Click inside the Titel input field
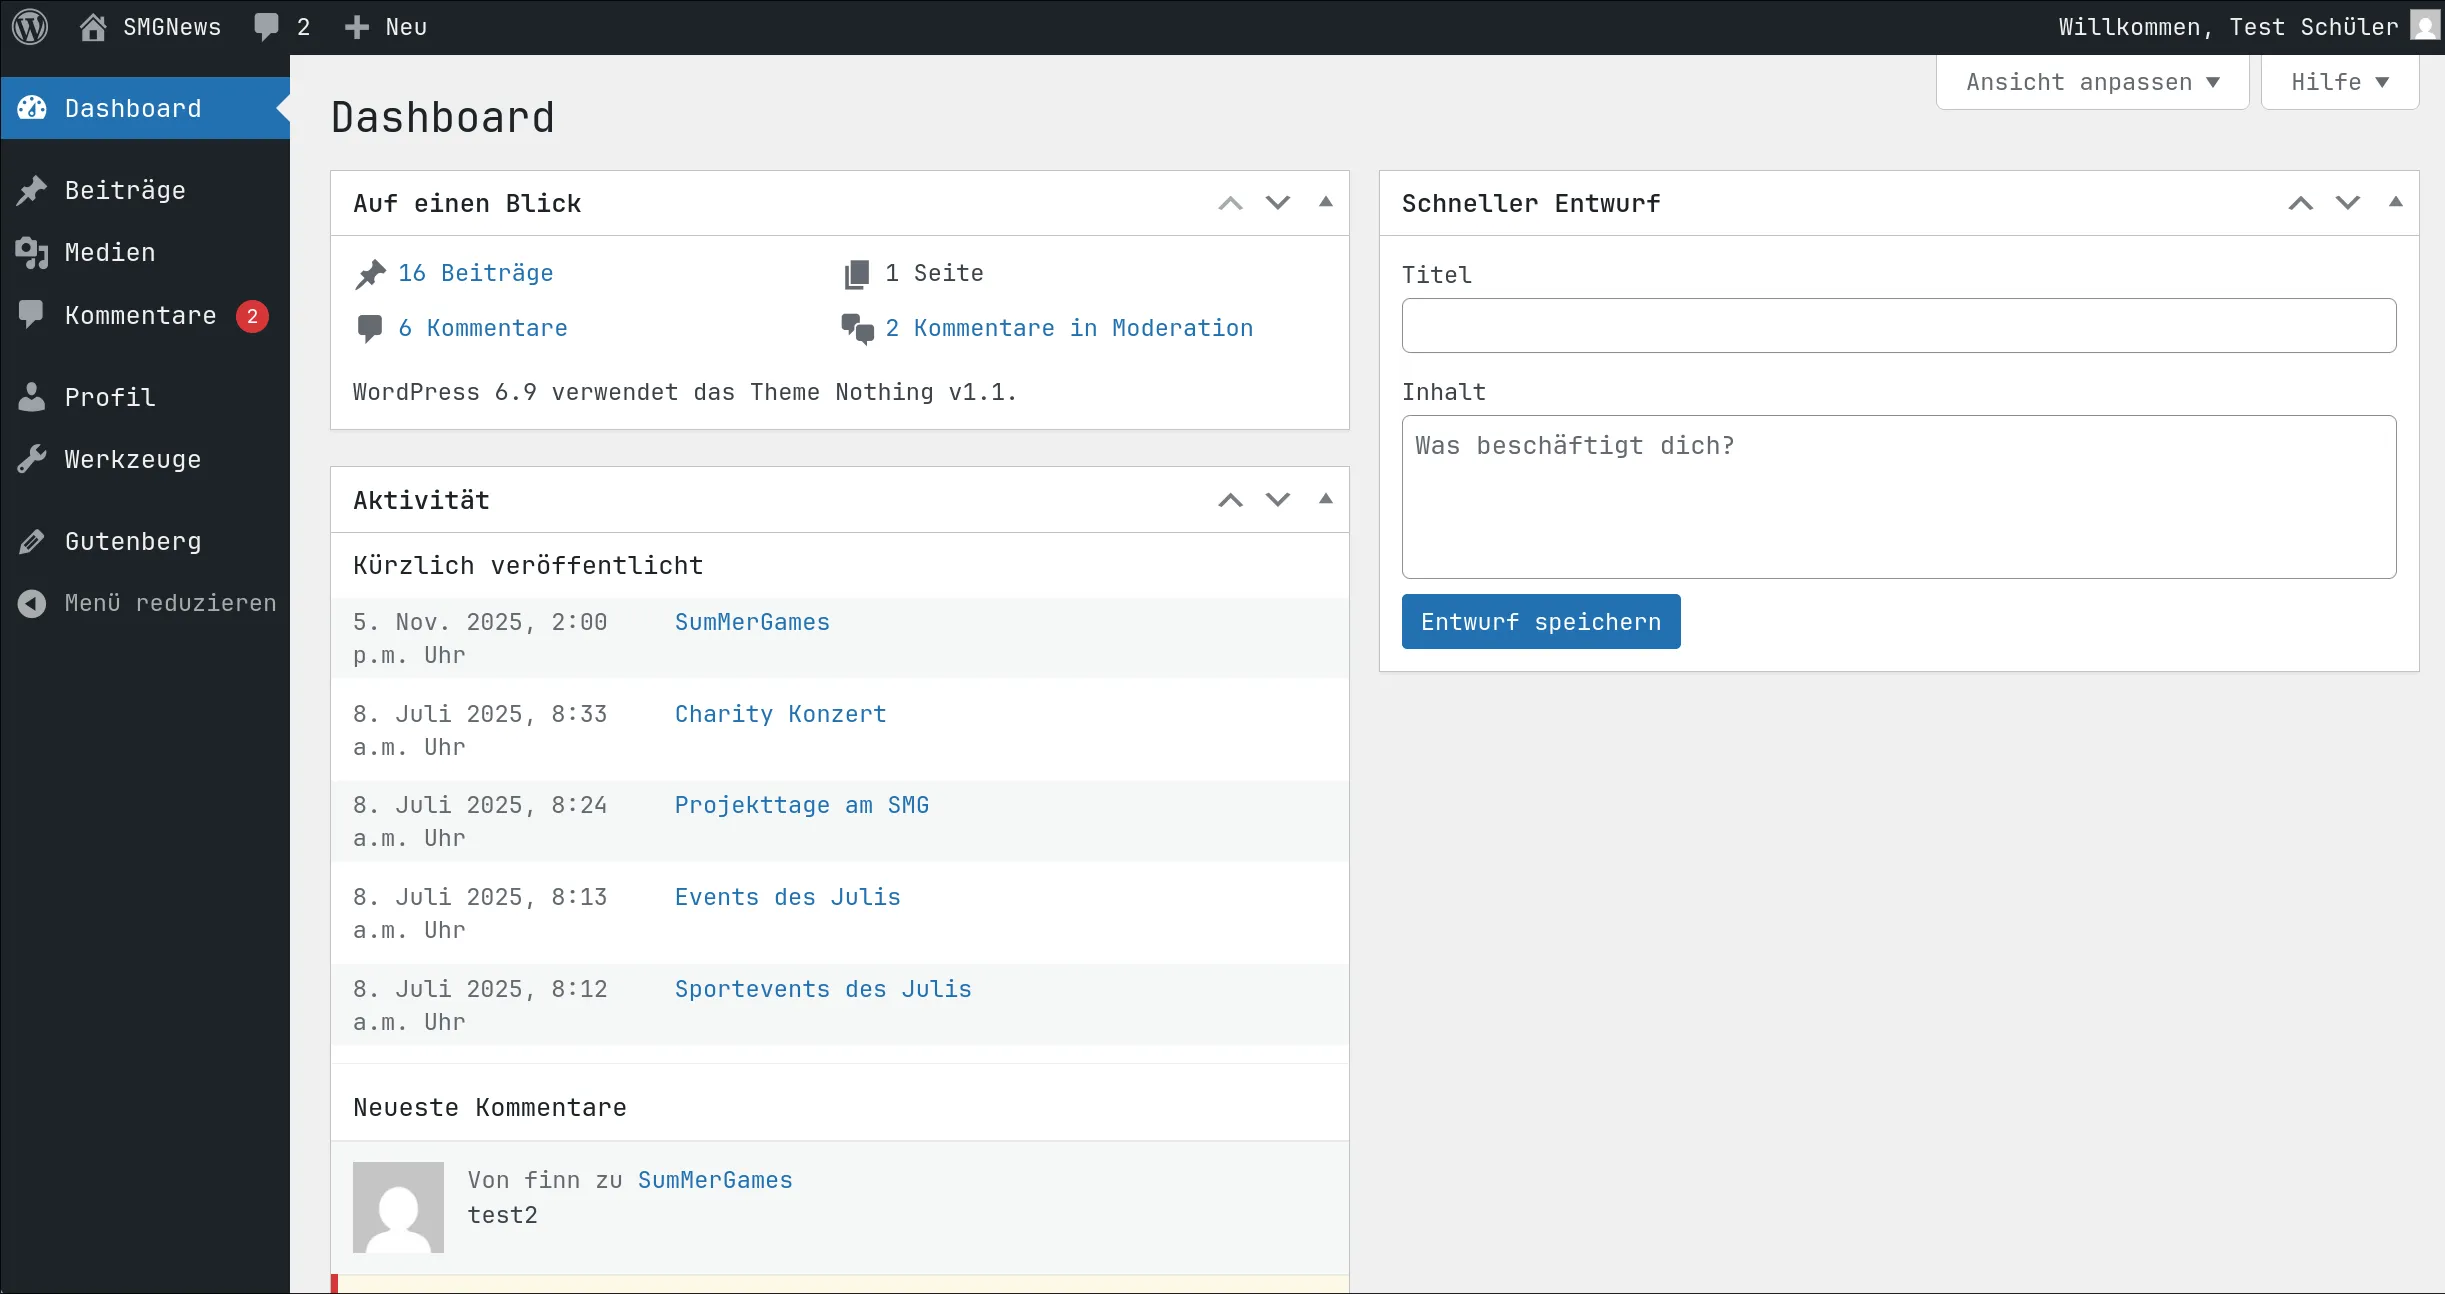 pos(1897,326)
